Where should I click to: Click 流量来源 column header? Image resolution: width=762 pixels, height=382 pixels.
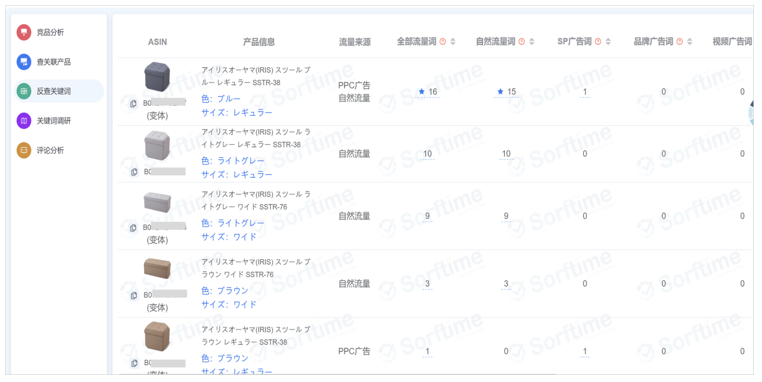355,42
